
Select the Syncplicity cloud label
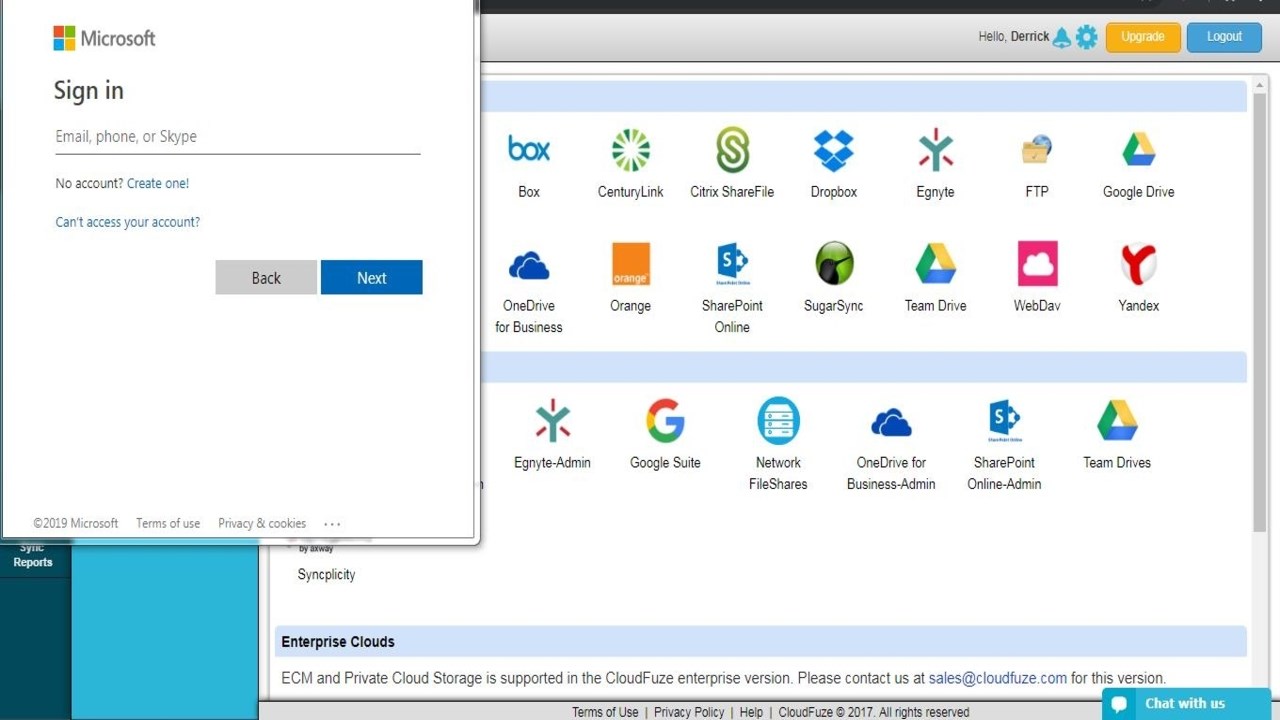[x=326, y=575]
